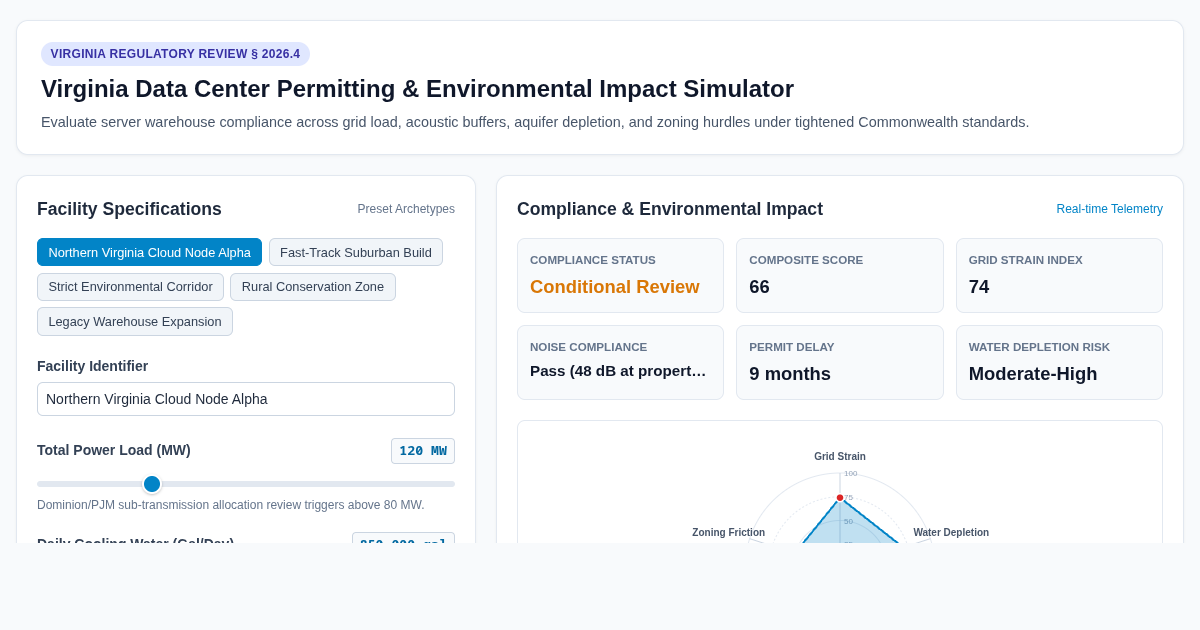Click the Compliance Status card
Image resolution: width=1200 pixels, height=630 pixels.
(620, 276)
